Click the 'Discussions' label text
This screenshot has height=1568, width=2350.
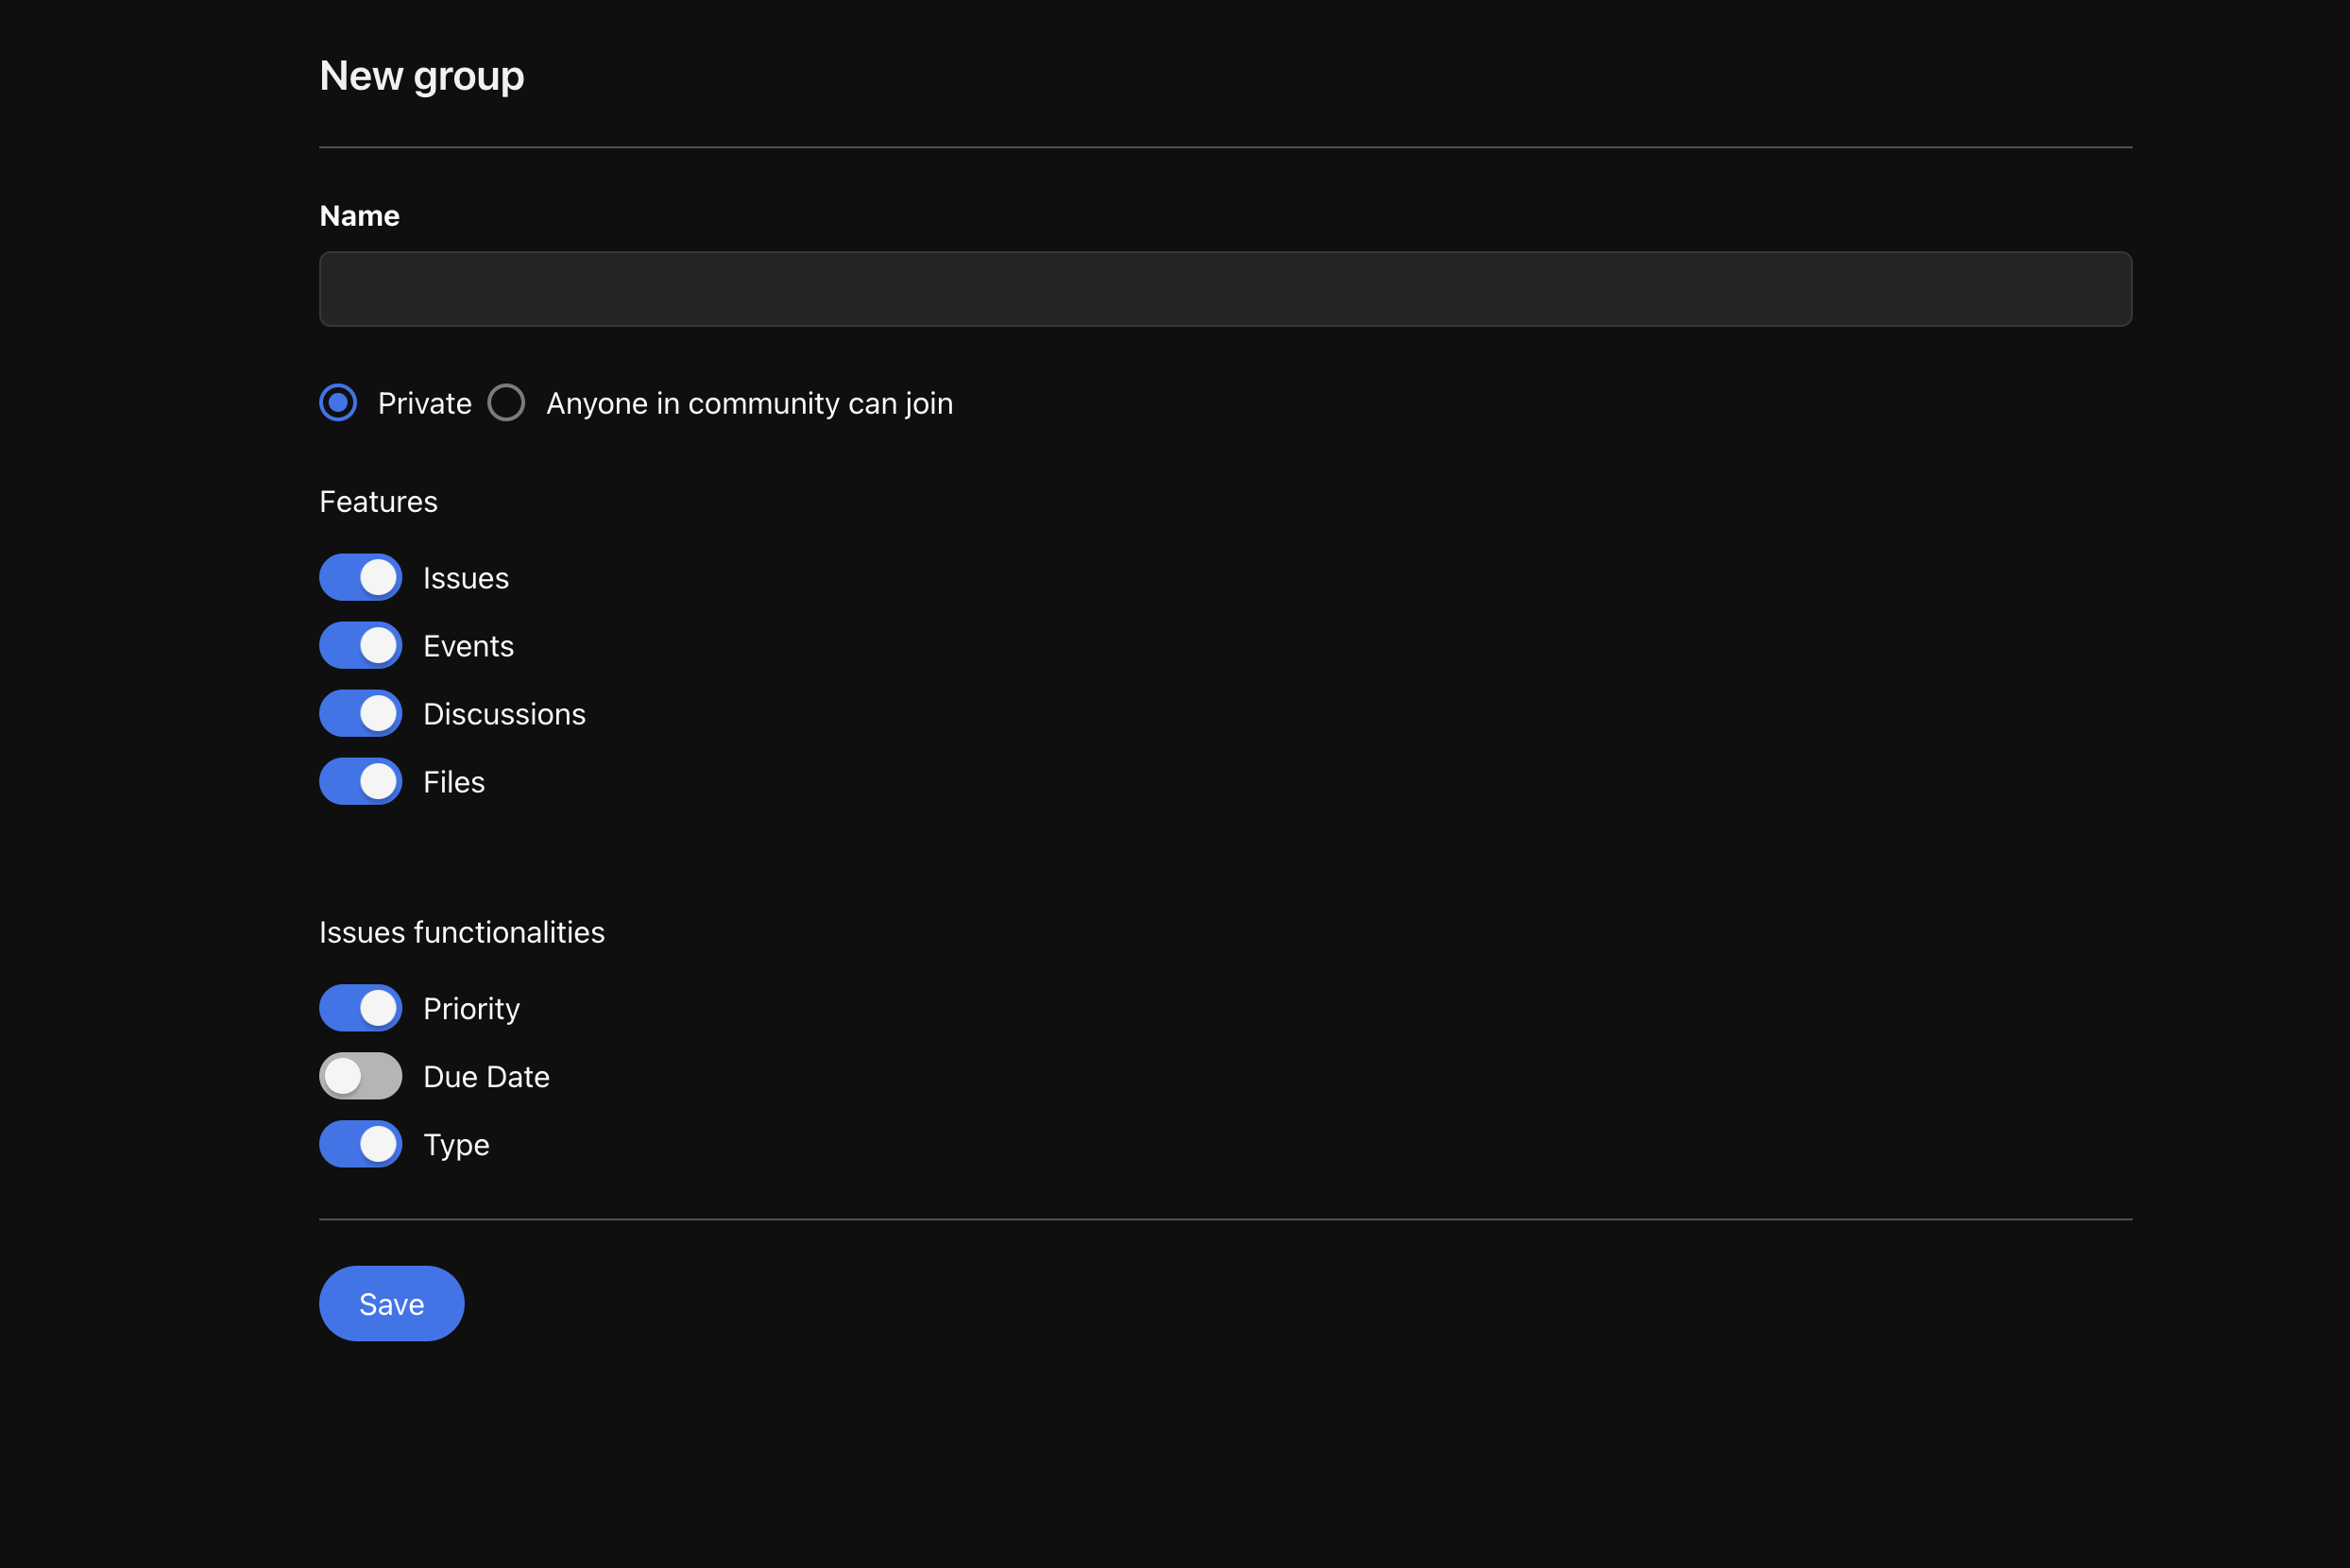504,714
